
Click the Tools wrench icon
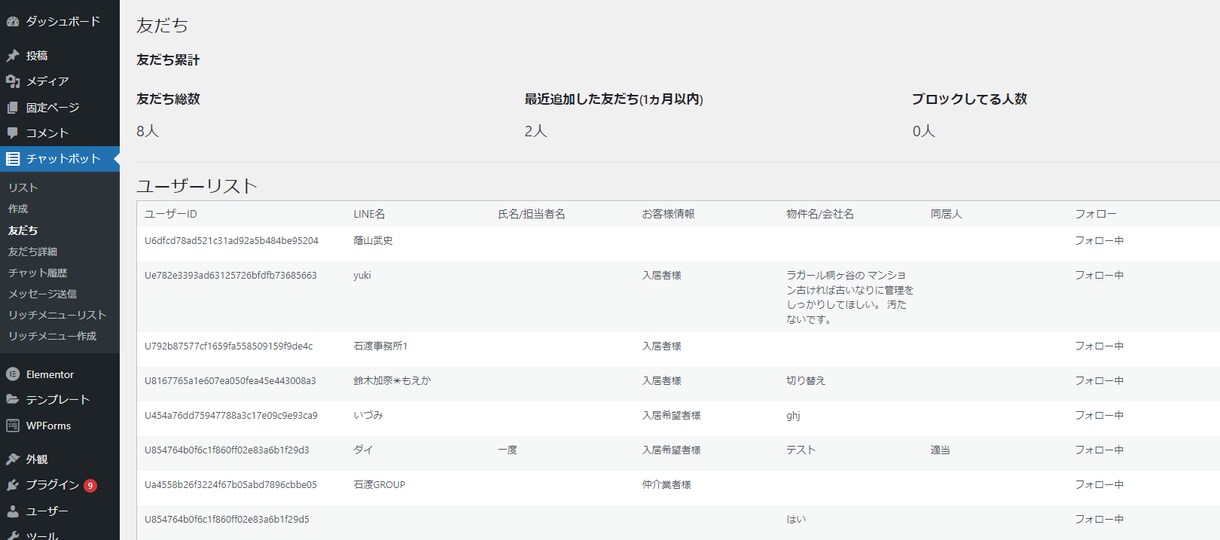[13, 535]
